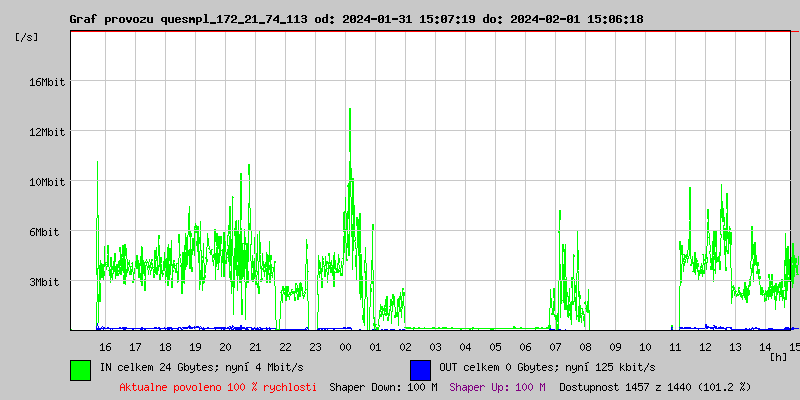The height and width of the screenshot is (400, 800).
Task: Click hour 16 on the time axis
Action: tap(105, 347)
